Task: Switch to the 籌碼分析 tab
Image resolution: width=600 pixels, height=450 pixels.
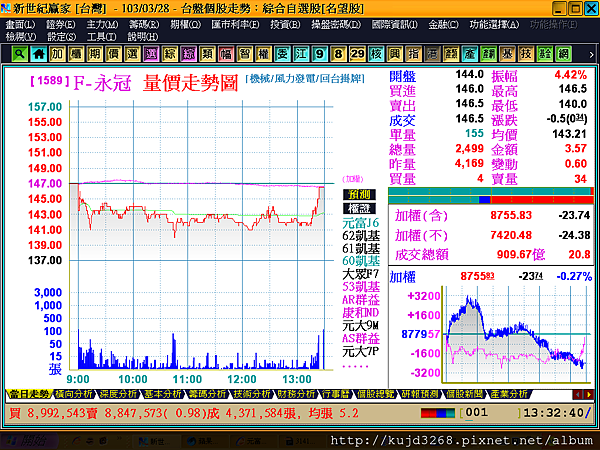Action: [208, 394]
